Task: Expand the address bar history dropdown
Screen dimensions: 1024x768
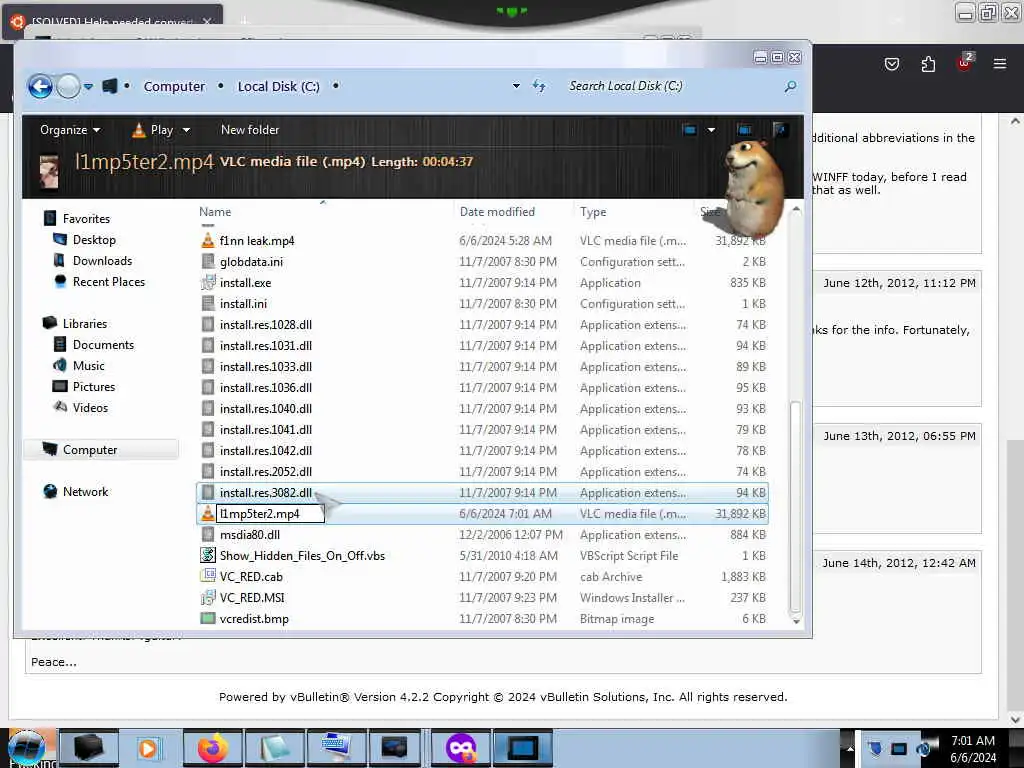Action: (516, 86)
